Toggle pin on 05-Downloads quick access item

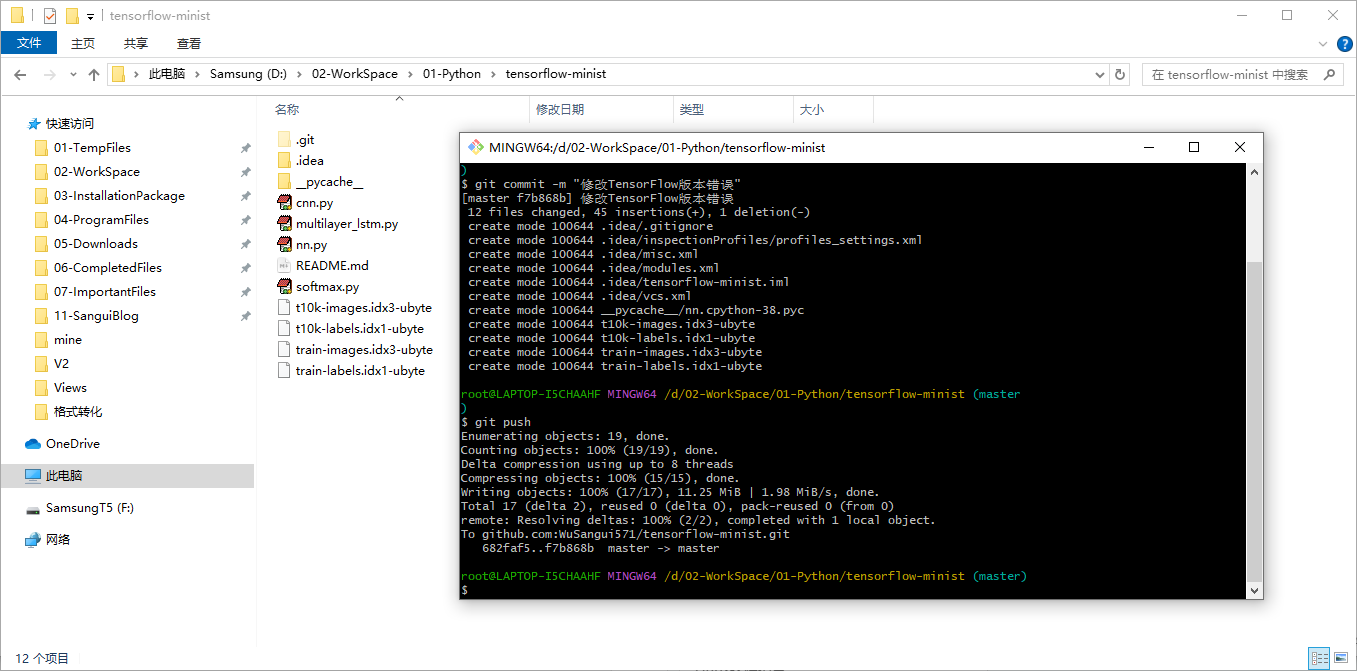[245, 244]
